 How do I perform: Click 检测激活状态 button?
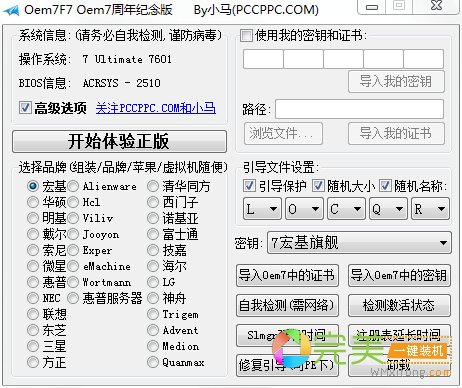point(399,305)
